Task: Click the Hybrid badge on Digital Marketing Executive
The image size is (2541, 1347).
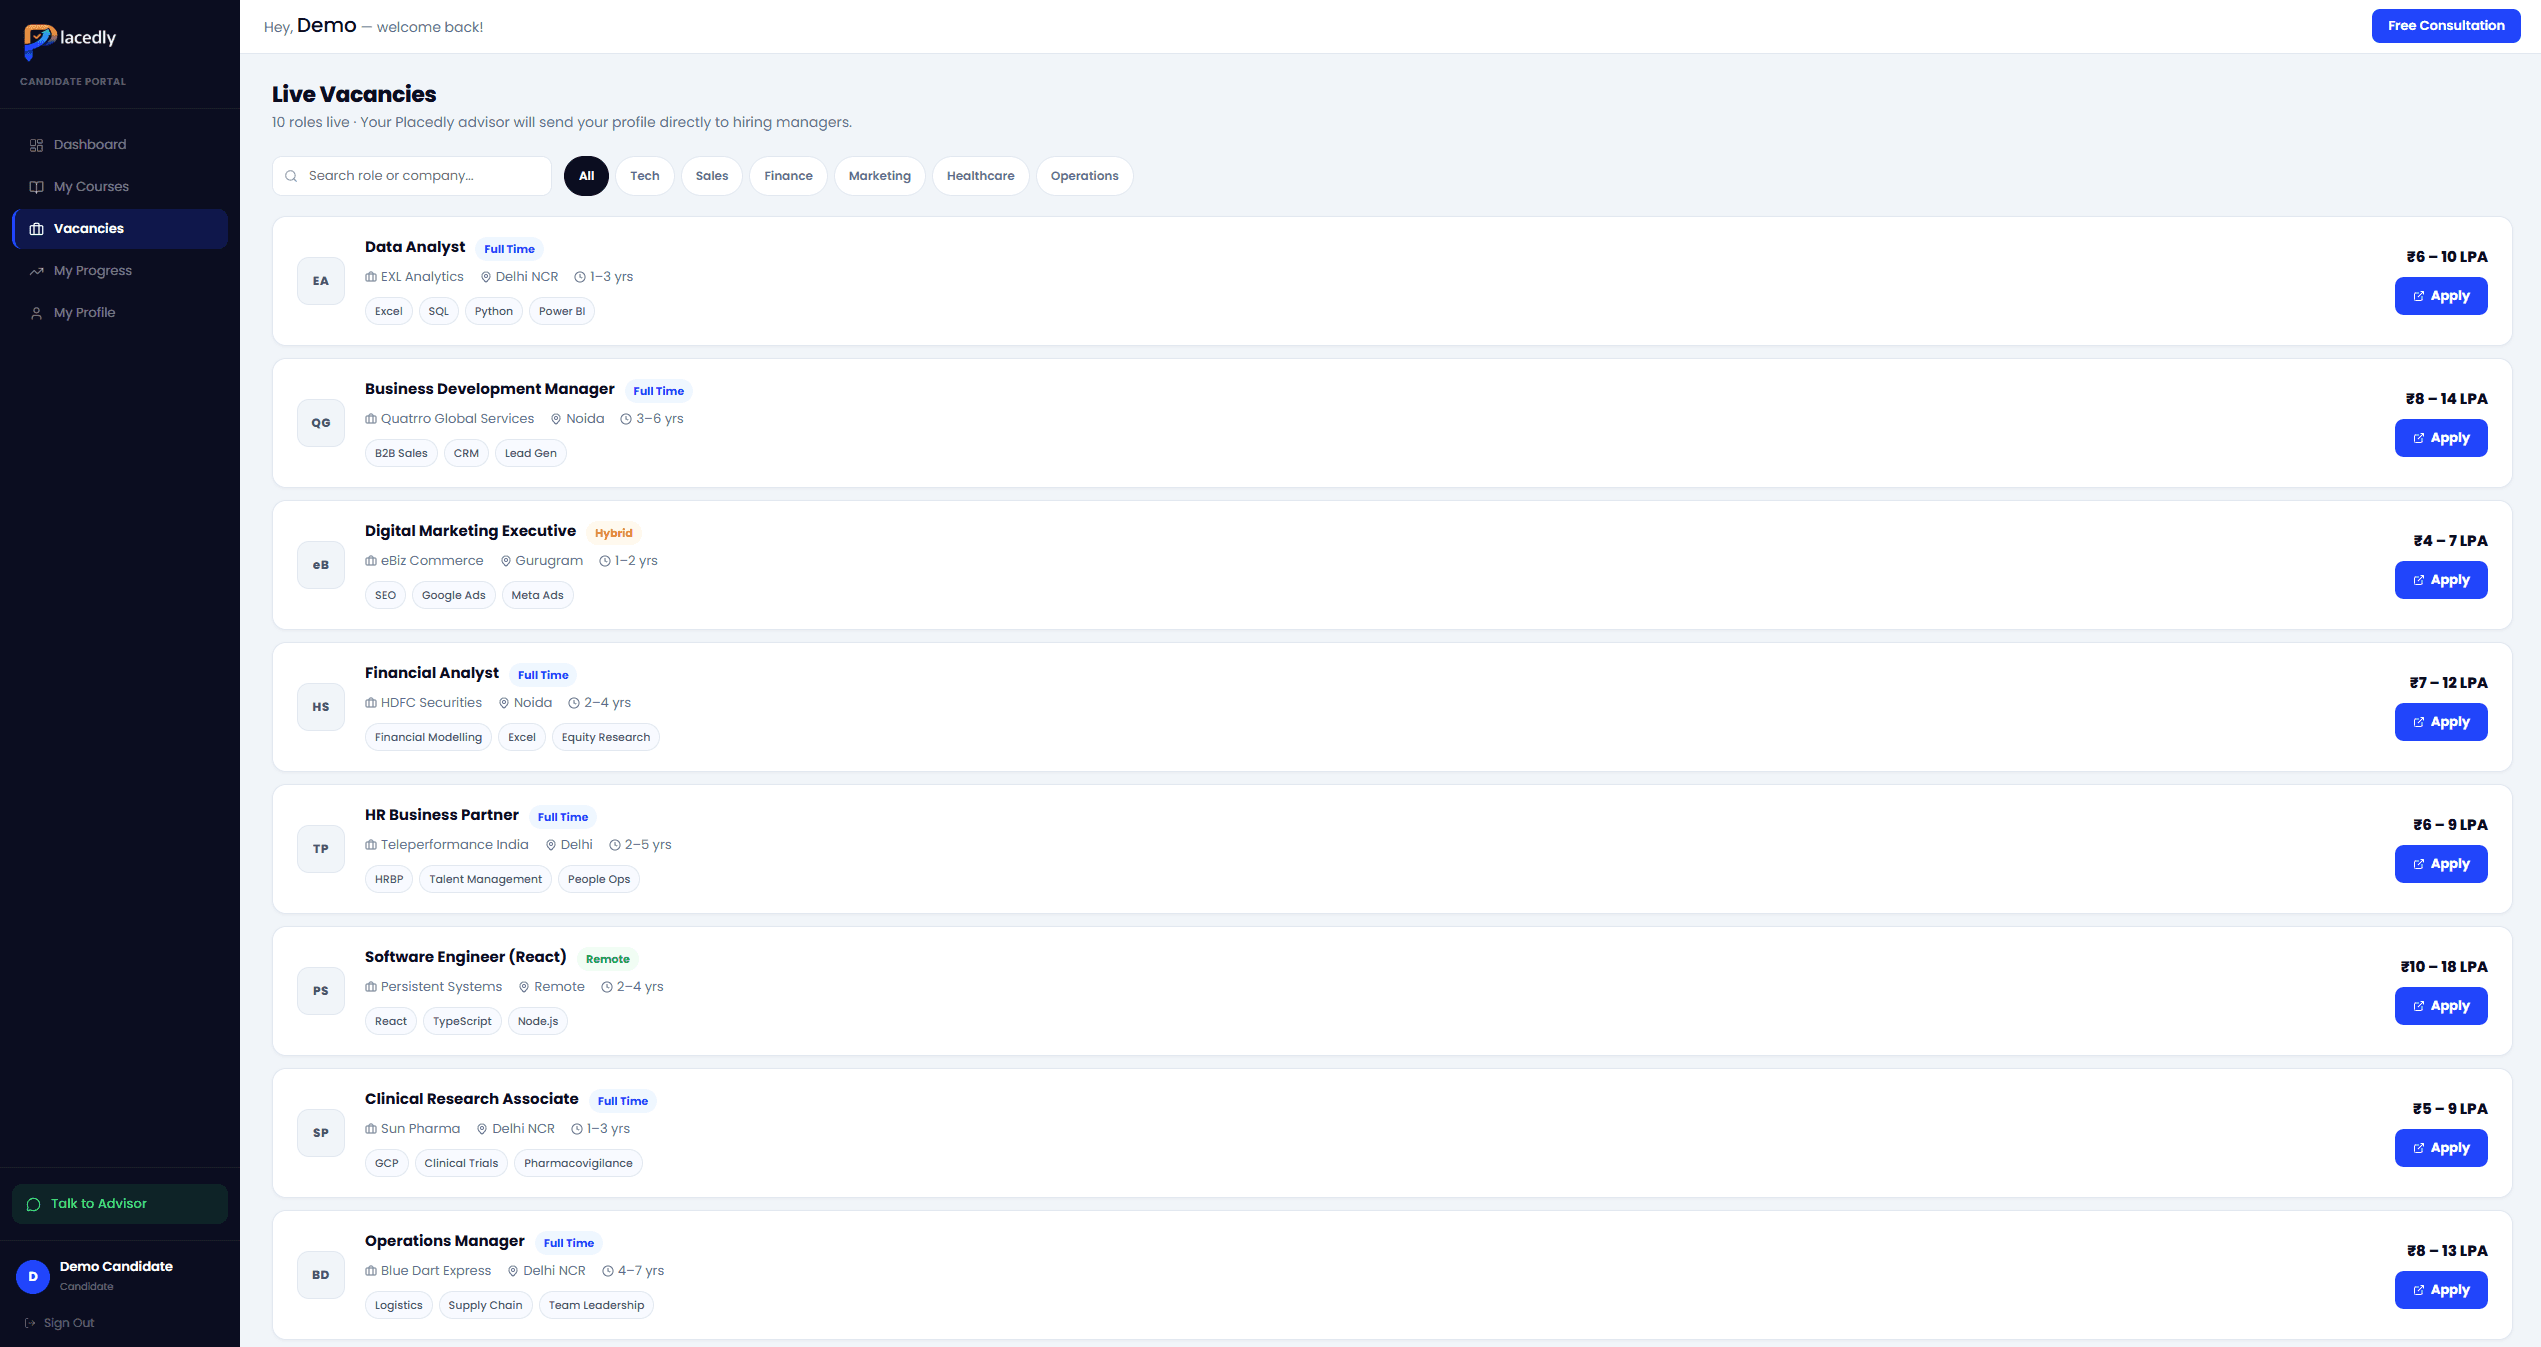Action: click(614, 533)
